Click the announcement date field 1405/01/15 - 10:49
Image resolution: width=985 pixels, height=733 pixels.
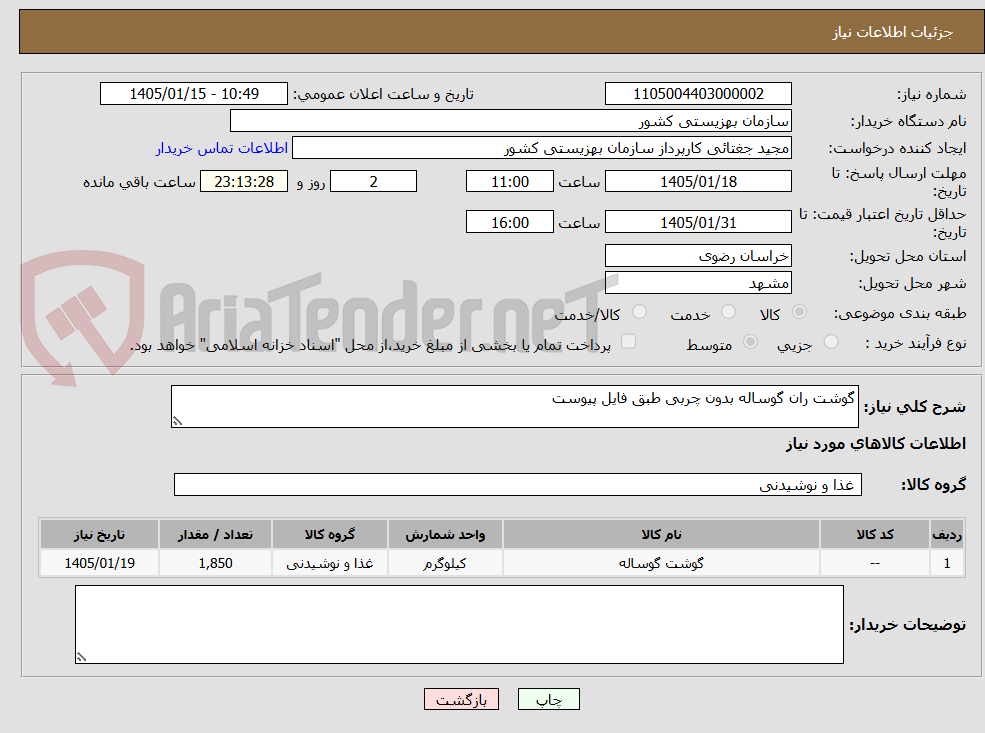pyautogui.click(x=193, y=94)
